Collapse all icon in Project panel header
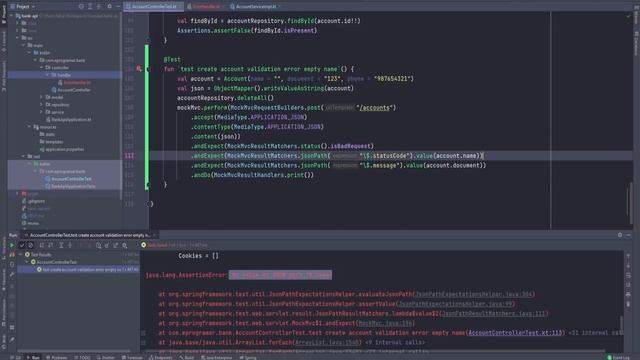The image size is (640, 360). (x=99, y=6)
